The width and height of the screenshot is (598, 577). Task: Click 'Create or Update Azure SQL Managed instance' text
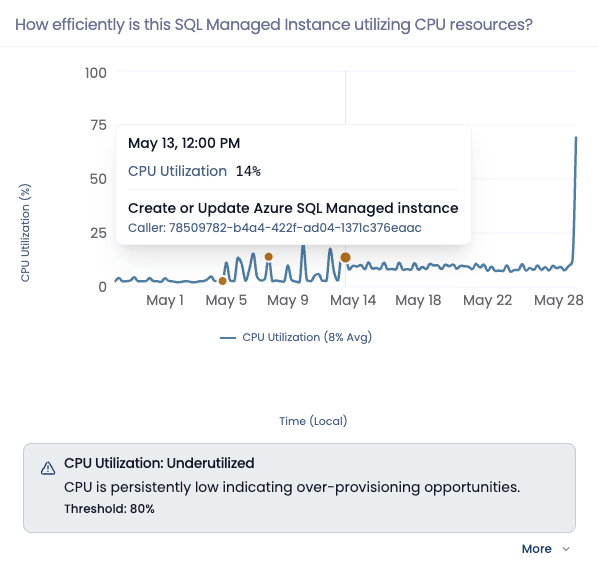point(293,208)
